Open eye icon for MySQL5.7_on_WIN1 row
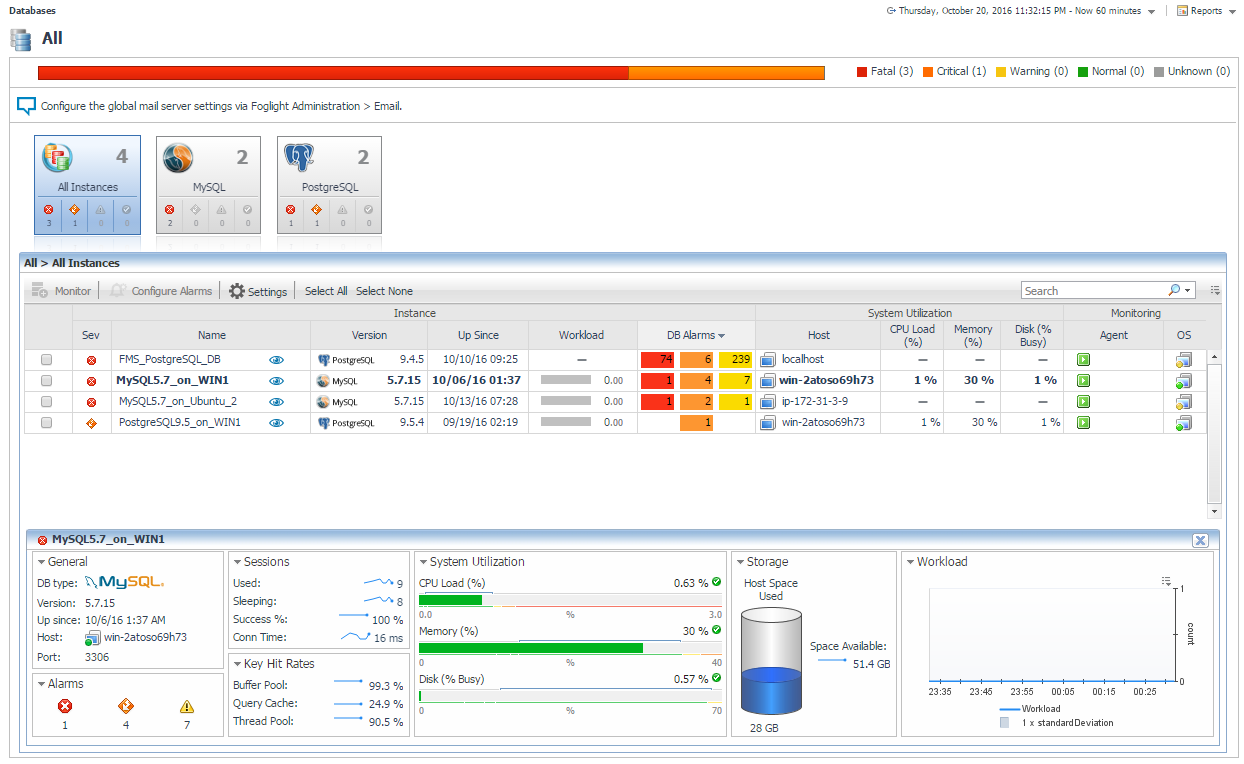 tap(277, 381)
